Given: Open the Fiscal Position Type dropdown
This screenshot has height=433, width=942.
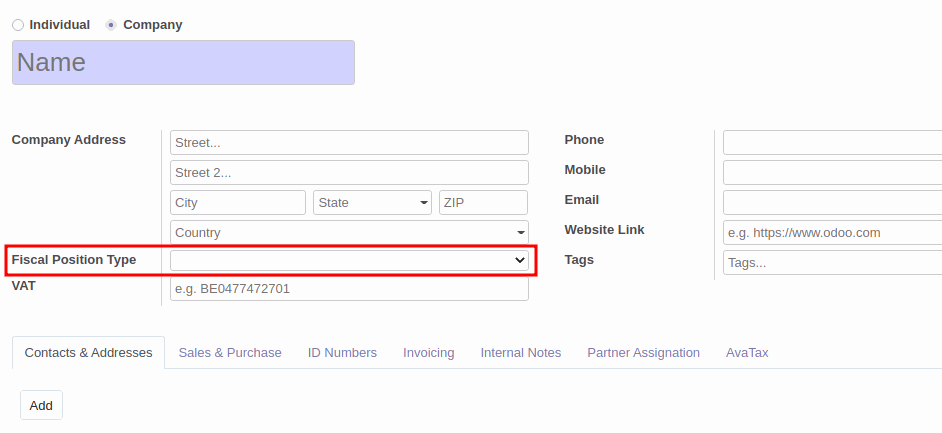Looking at the screenshot, I should [x=349, y=260].
